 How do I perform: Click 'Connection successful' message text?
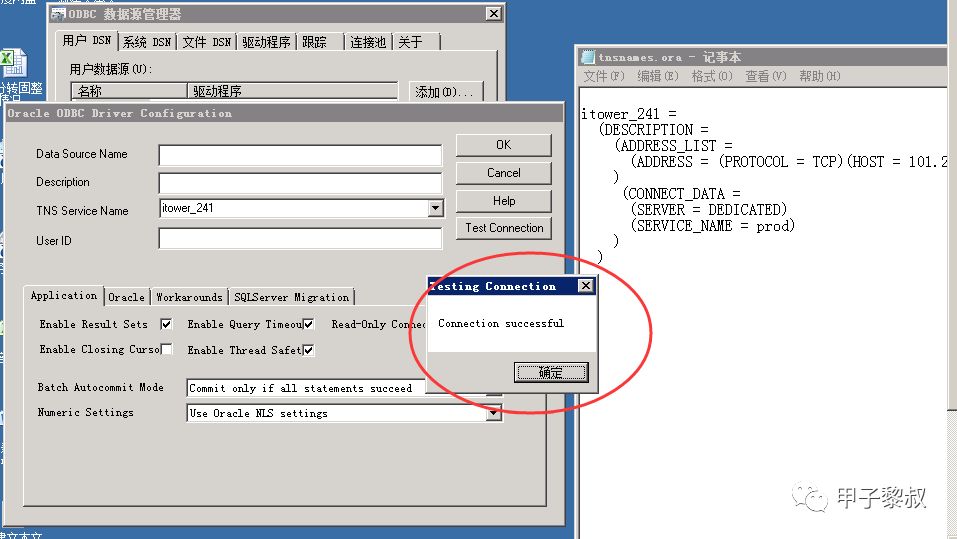pos(500,324)
